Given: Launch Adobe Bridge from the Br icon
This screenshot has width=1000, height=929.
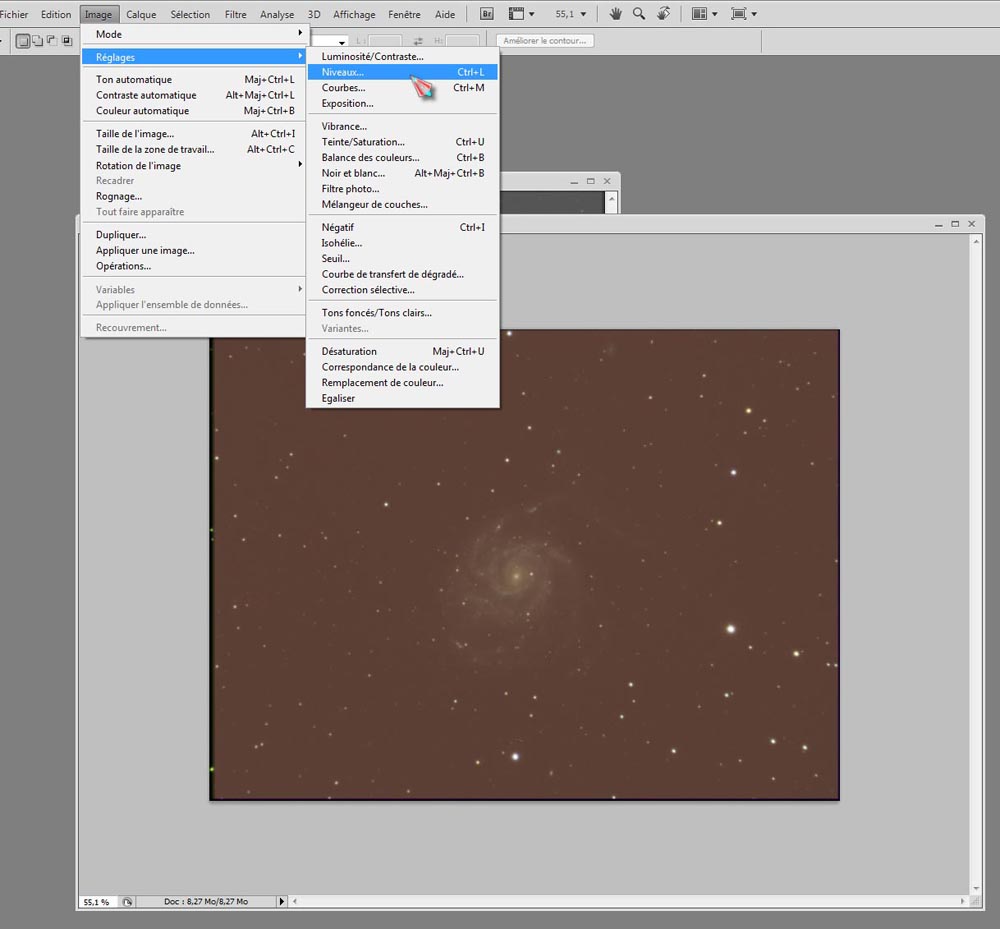Looking at the screenshot, I should click(x=487, y=14).
